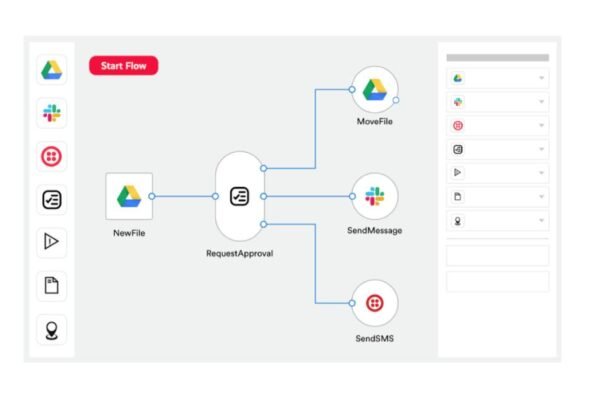This screenshot has height=410, width=590.
Task: Click the first empty field in right panel
Action: pos(497,256)
